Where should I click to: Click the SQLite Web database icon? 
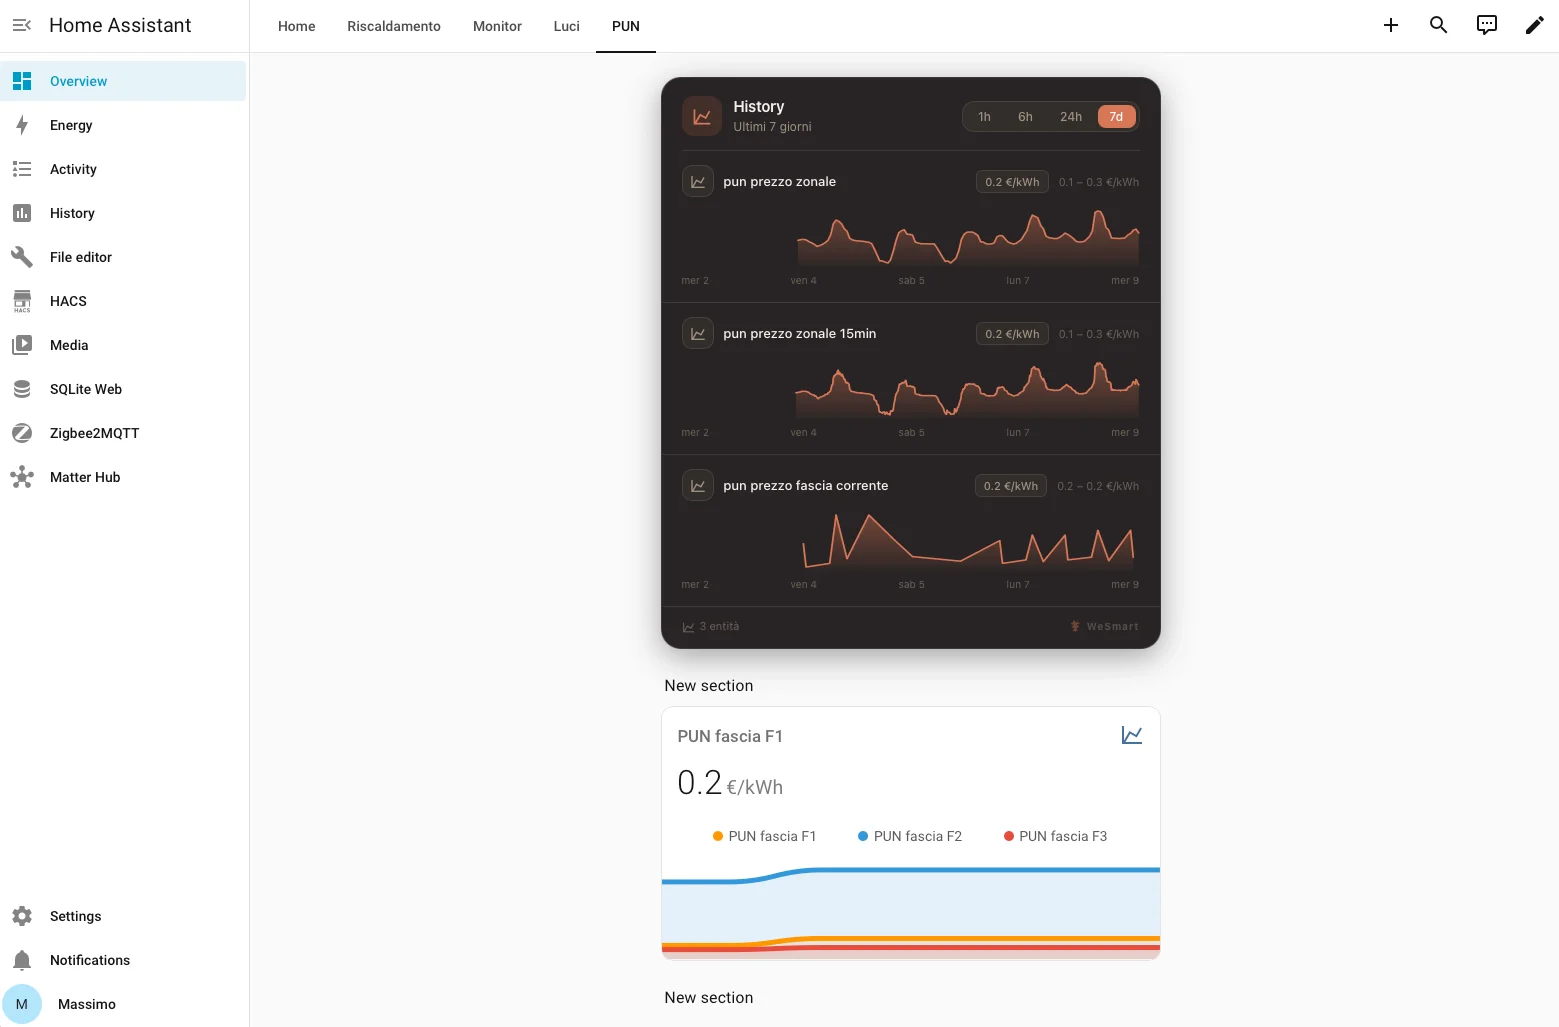[x=22, y=389]
